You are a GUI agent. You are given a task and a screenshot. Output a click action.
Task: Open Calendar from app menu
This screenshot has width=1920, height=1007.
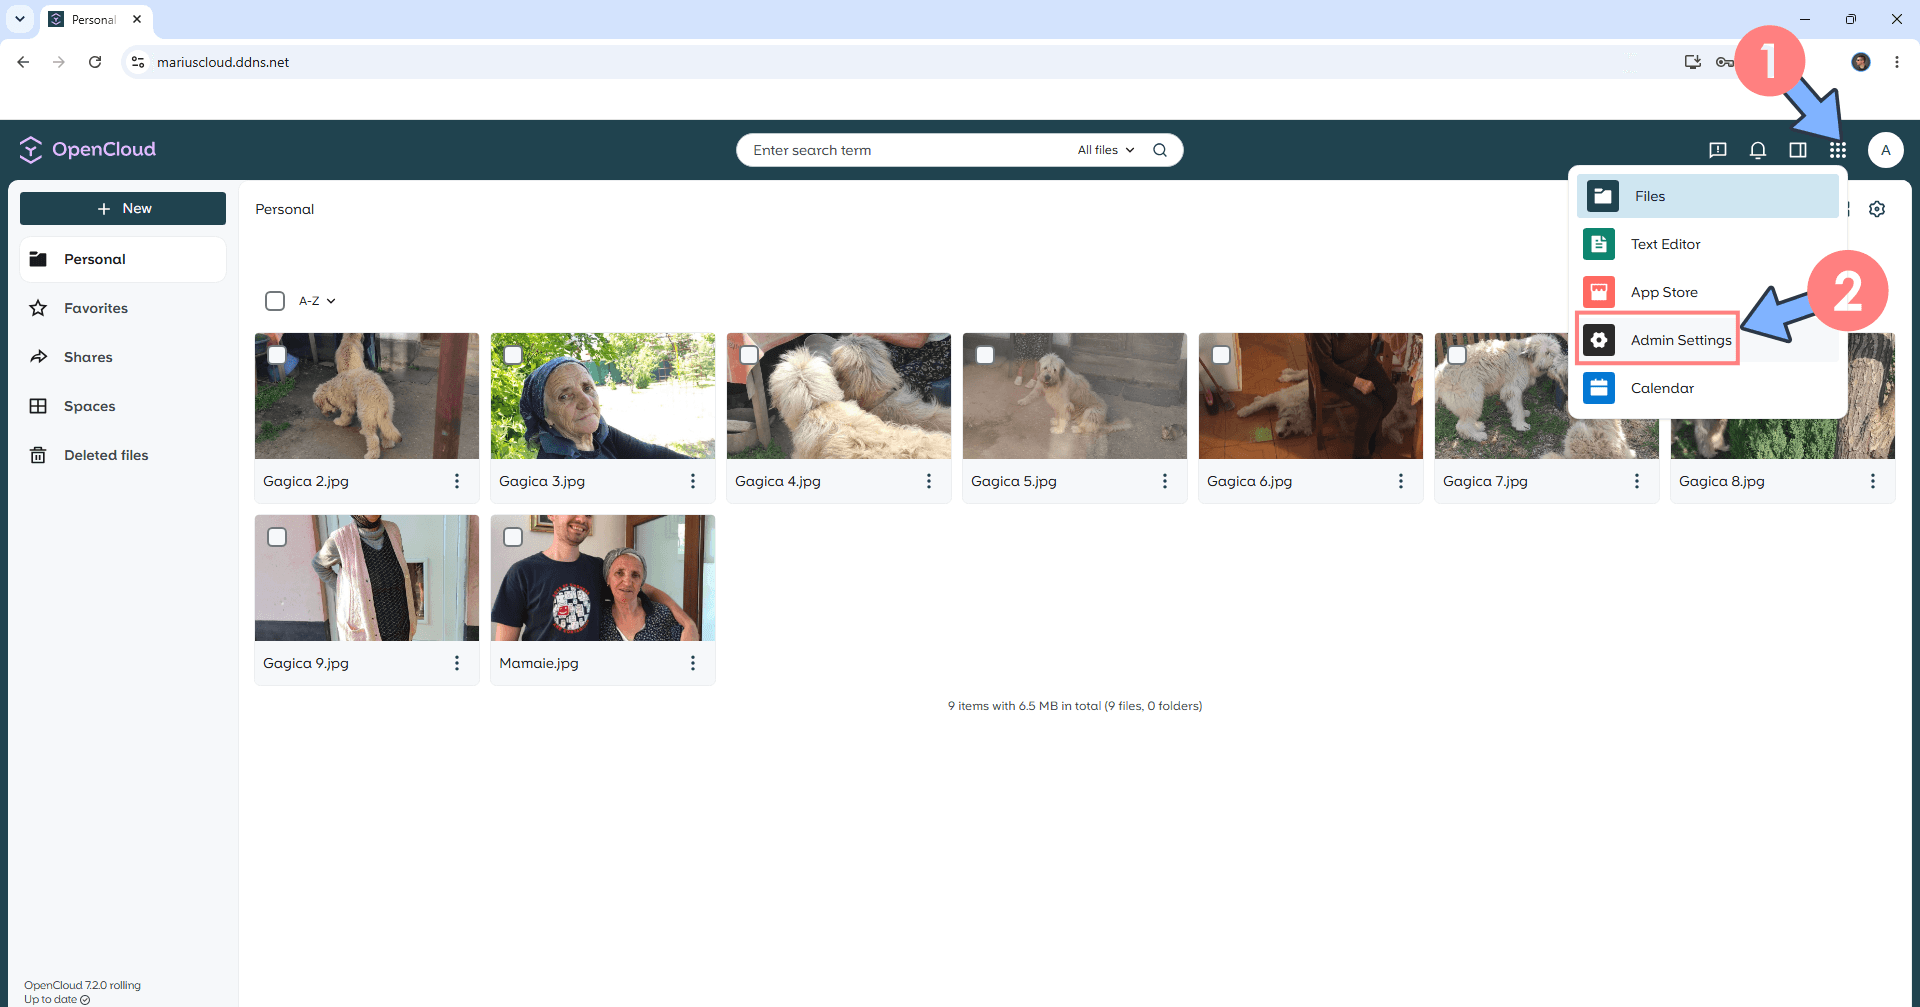click(1707, 388)
